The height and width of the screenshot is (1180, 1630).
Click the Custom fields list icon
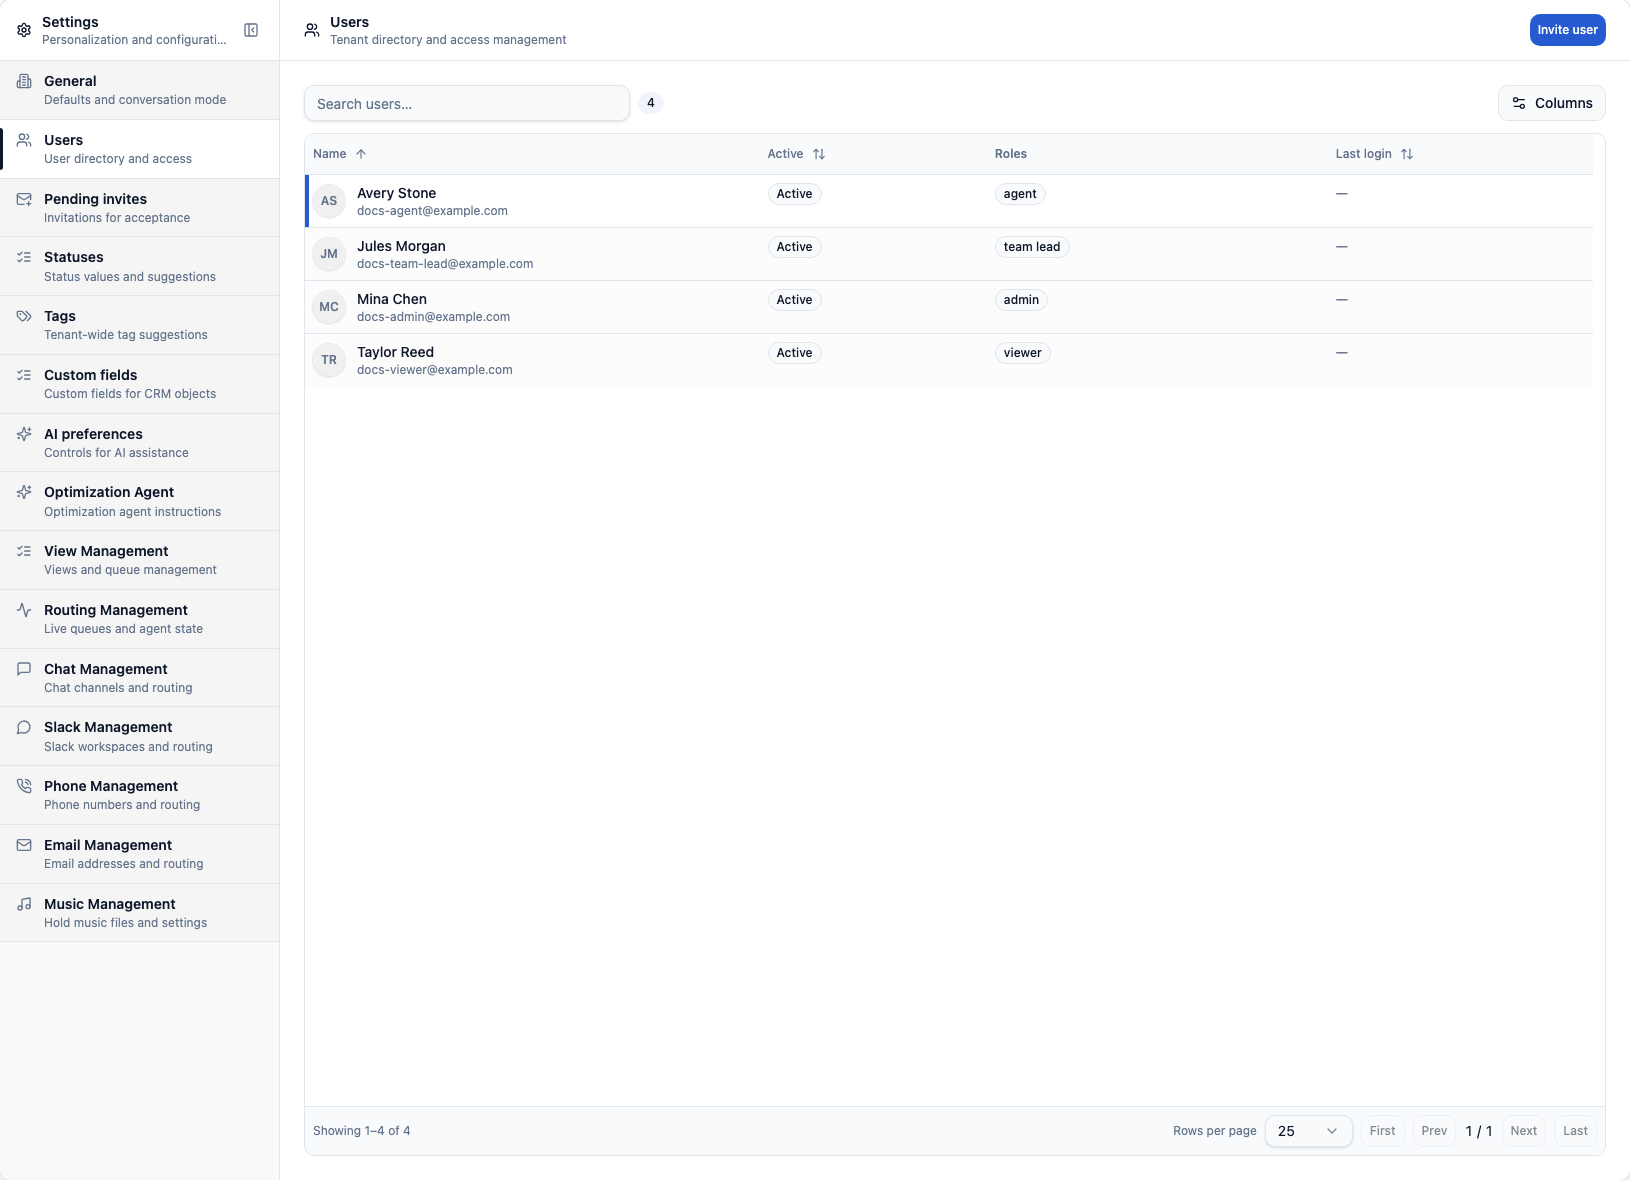pyautogui.click(x=24, y=375)
